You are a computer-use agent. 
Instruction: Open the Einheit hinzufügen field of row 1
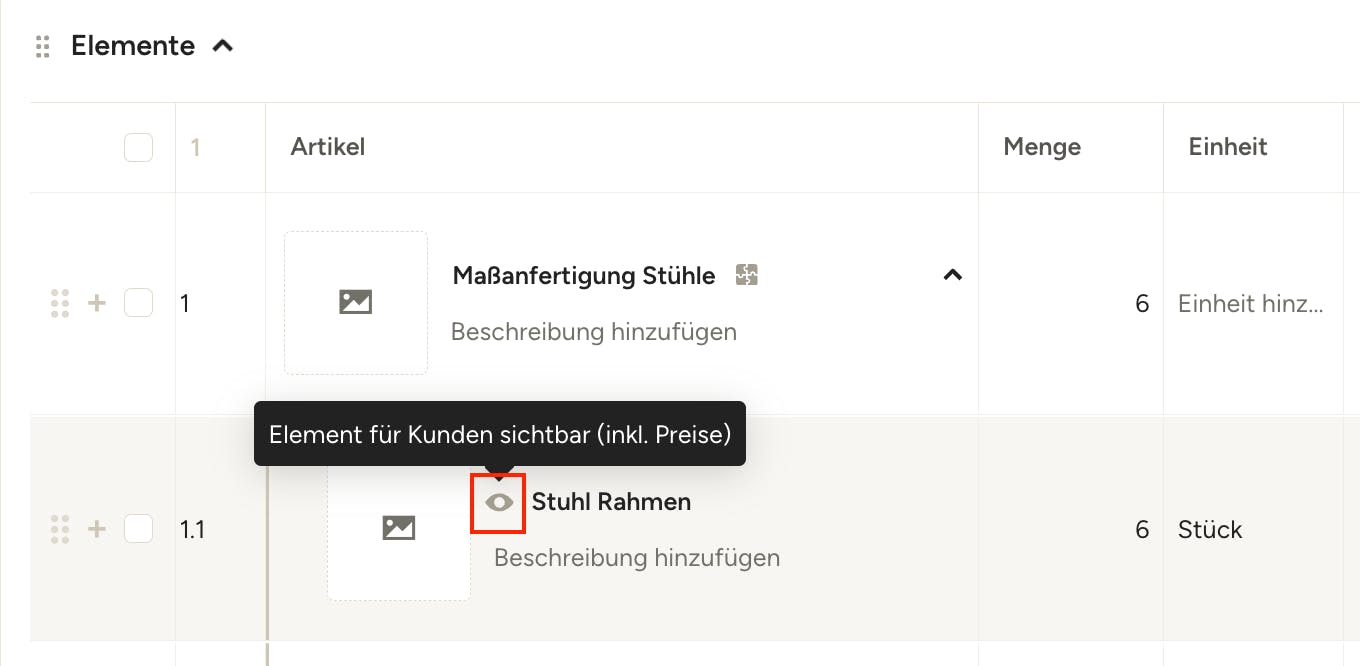point(1252,304)
